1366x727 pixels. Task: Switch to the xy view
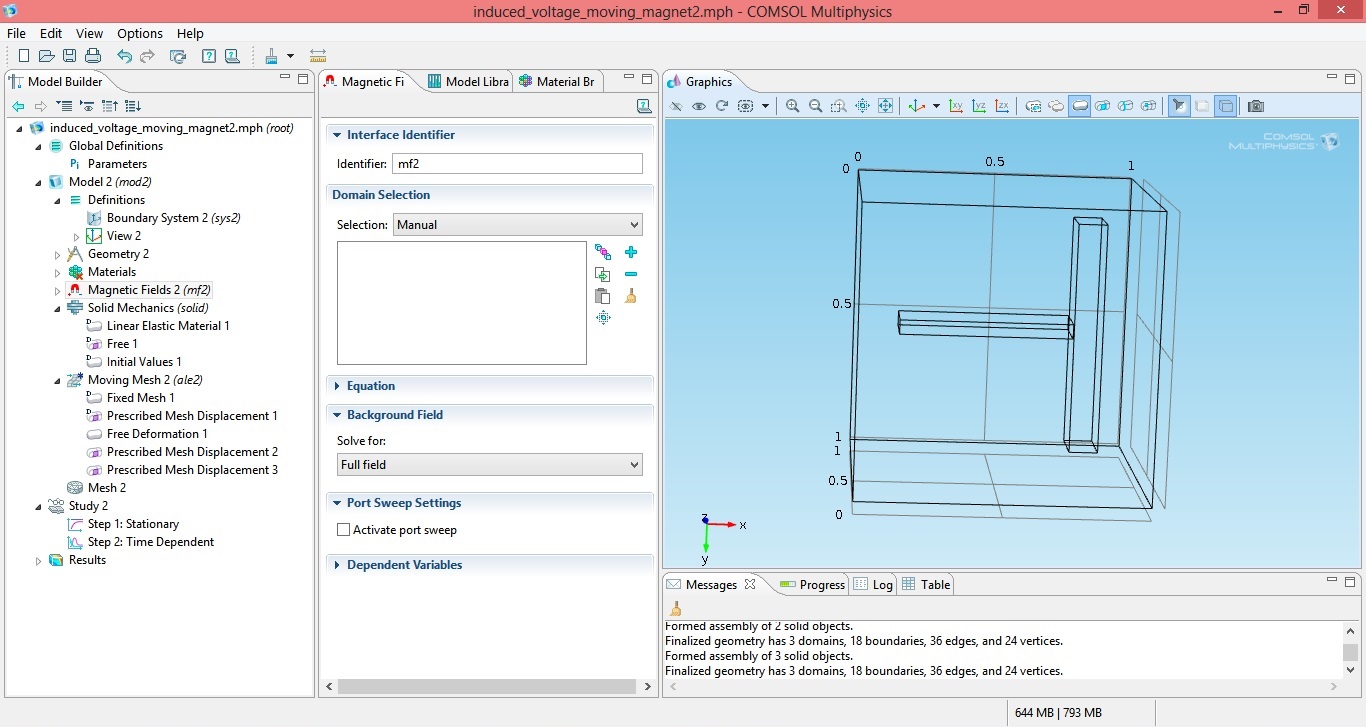(x=956, y=106)
